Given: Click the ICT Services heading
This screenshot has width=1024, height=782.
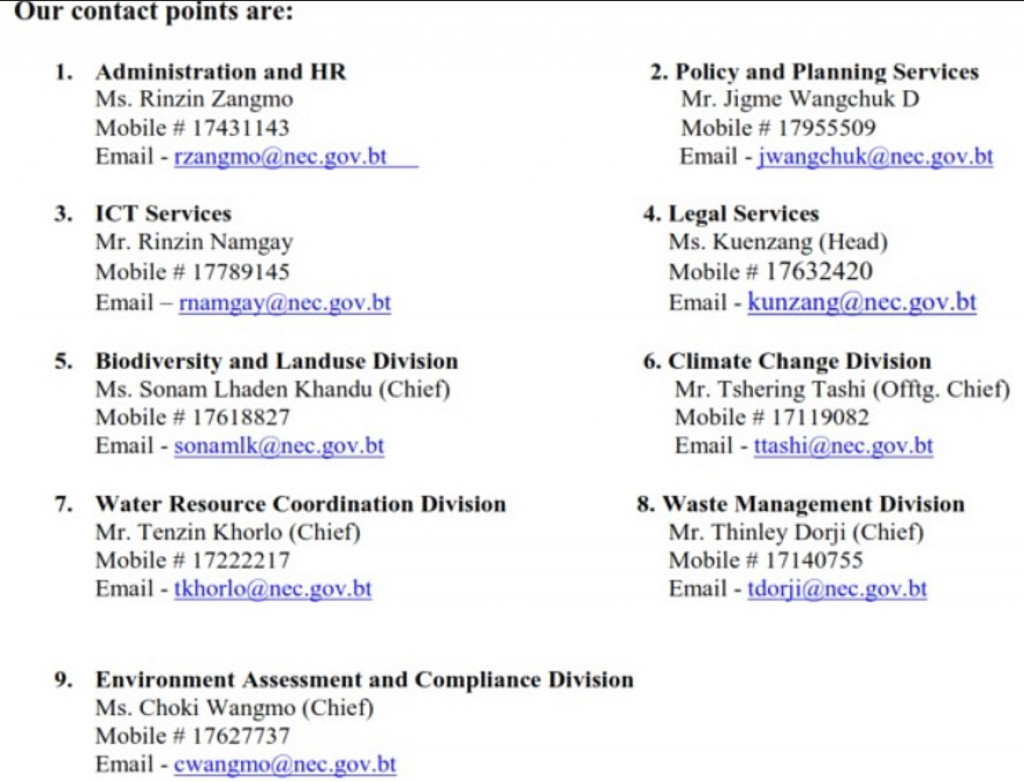Looking at the screenshot, I should click(x=163, y=214).
